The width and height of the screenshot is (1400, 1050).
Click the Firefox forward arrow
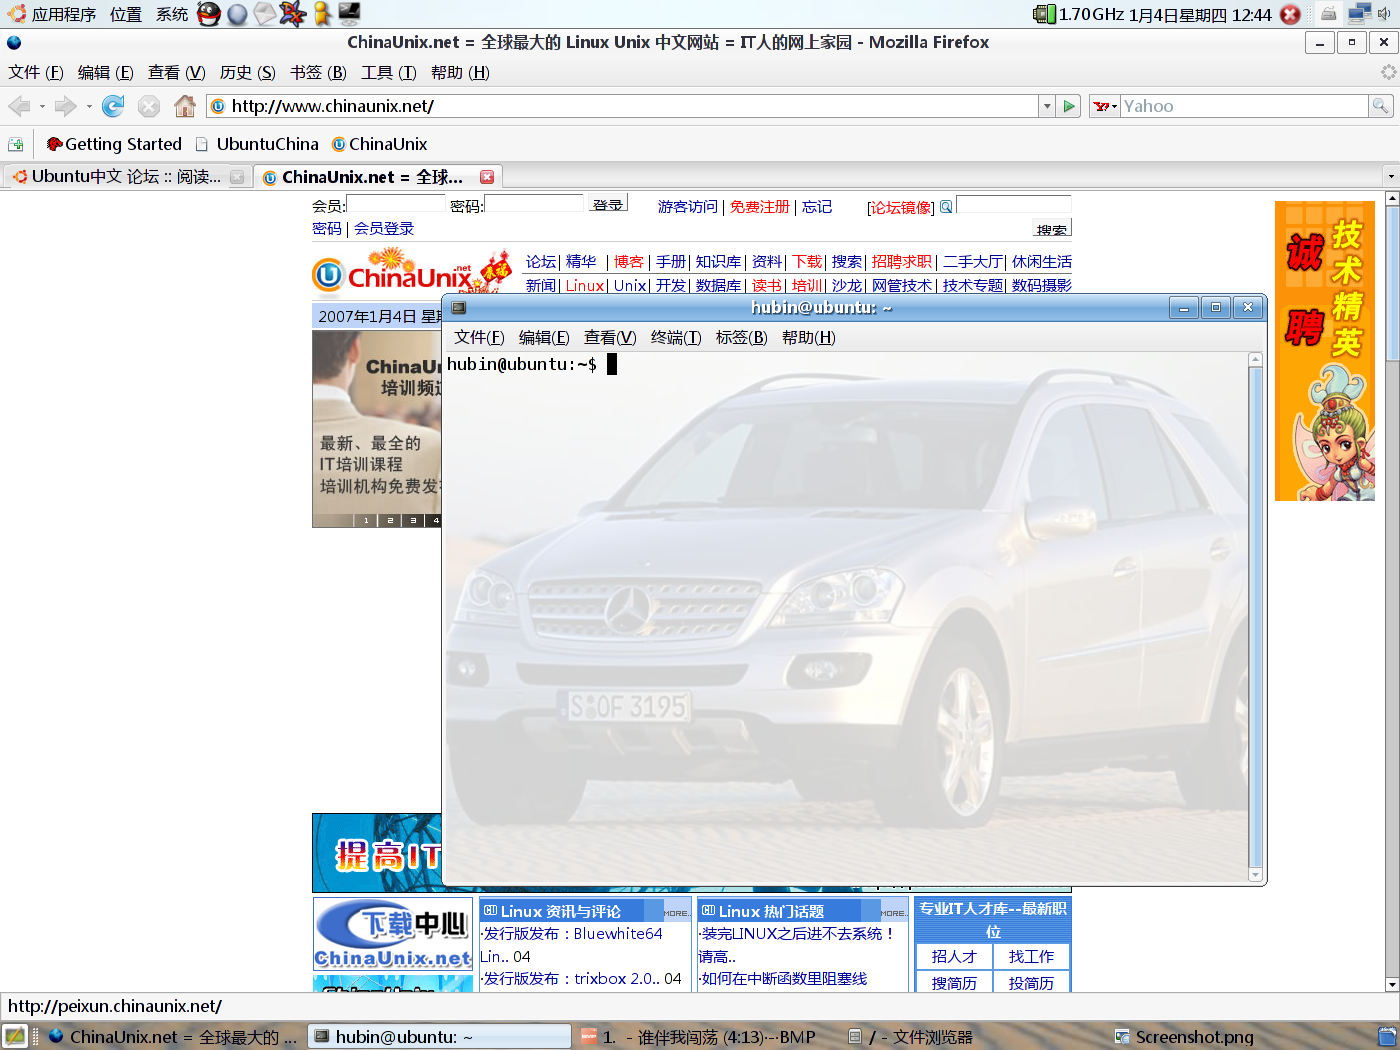66,106
